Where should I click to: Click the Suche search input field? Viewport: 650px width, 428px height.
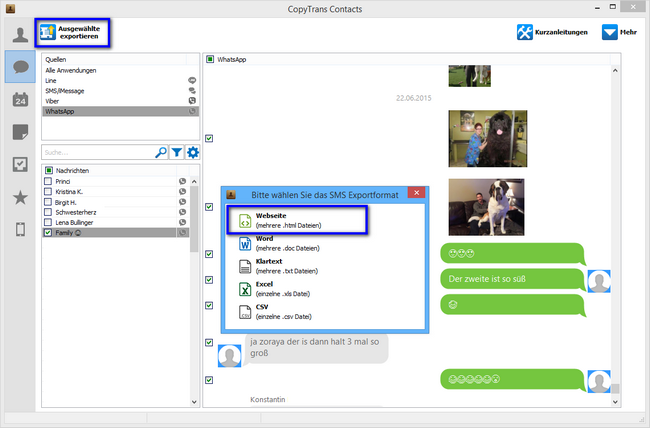tap(97, 152)
